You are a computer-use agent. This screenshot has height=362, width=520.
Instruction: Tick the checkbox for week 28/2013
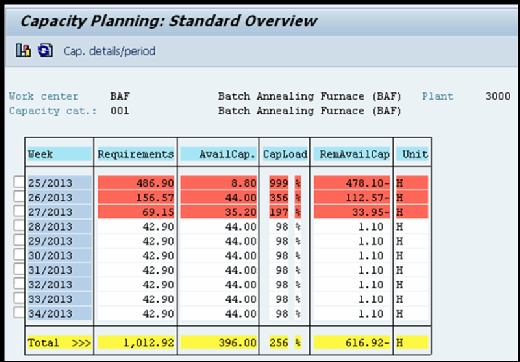(19, 226)
